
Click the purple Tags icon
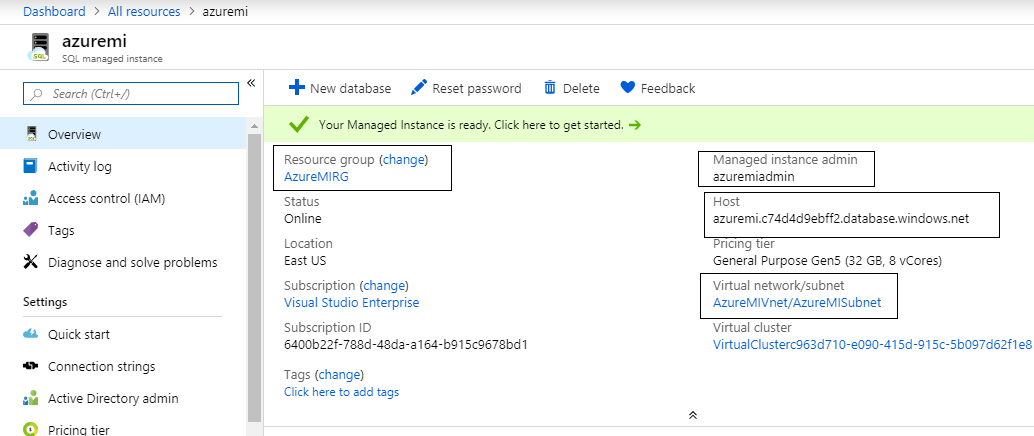(x=30, y=230)
